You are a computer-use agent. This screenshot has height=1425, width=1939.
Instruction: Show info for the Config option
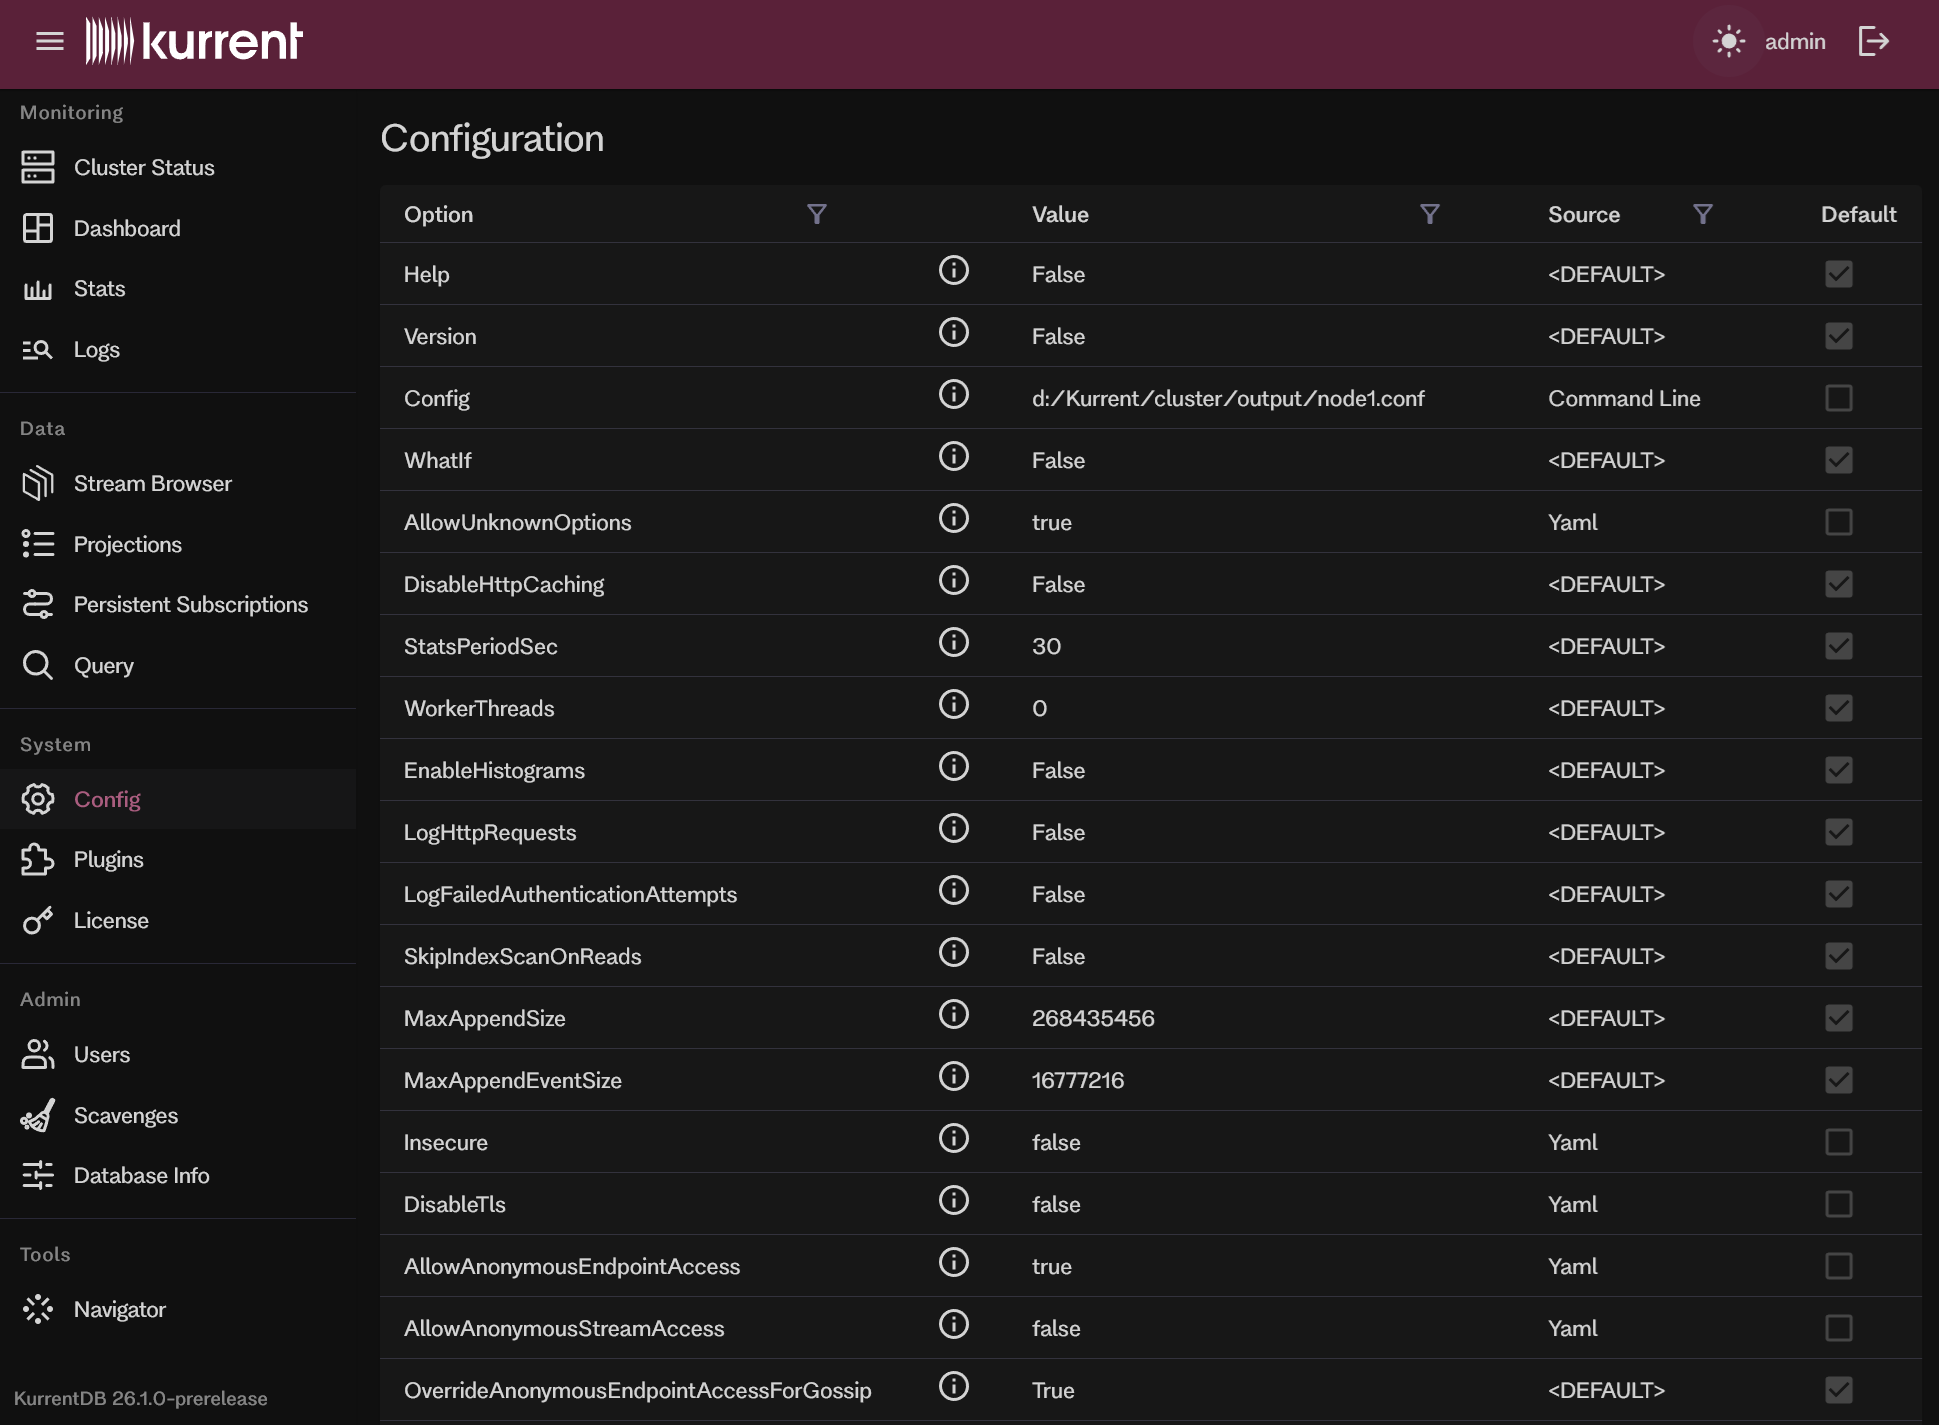pos(954,394)
